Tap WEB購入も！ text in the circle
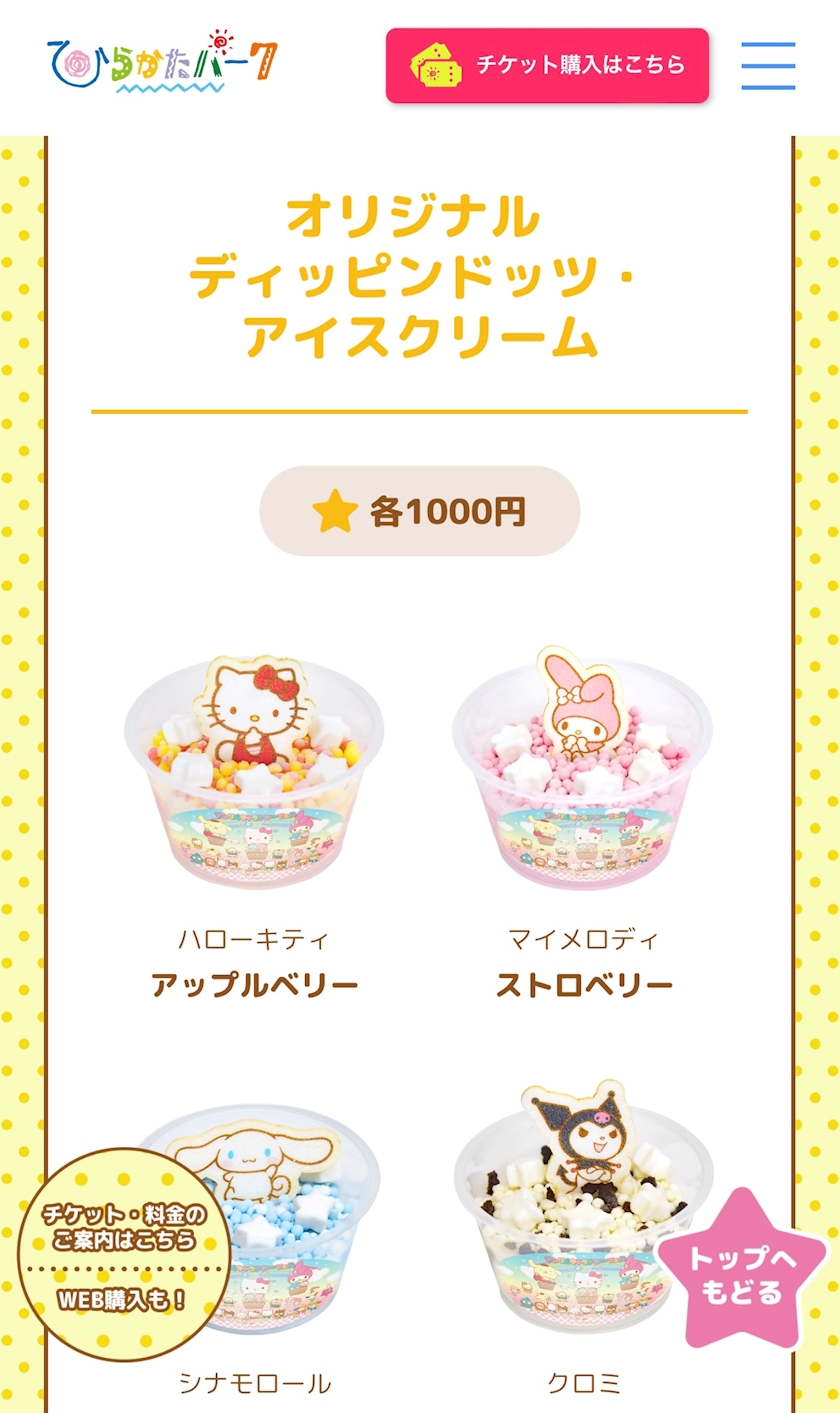 122,1301
